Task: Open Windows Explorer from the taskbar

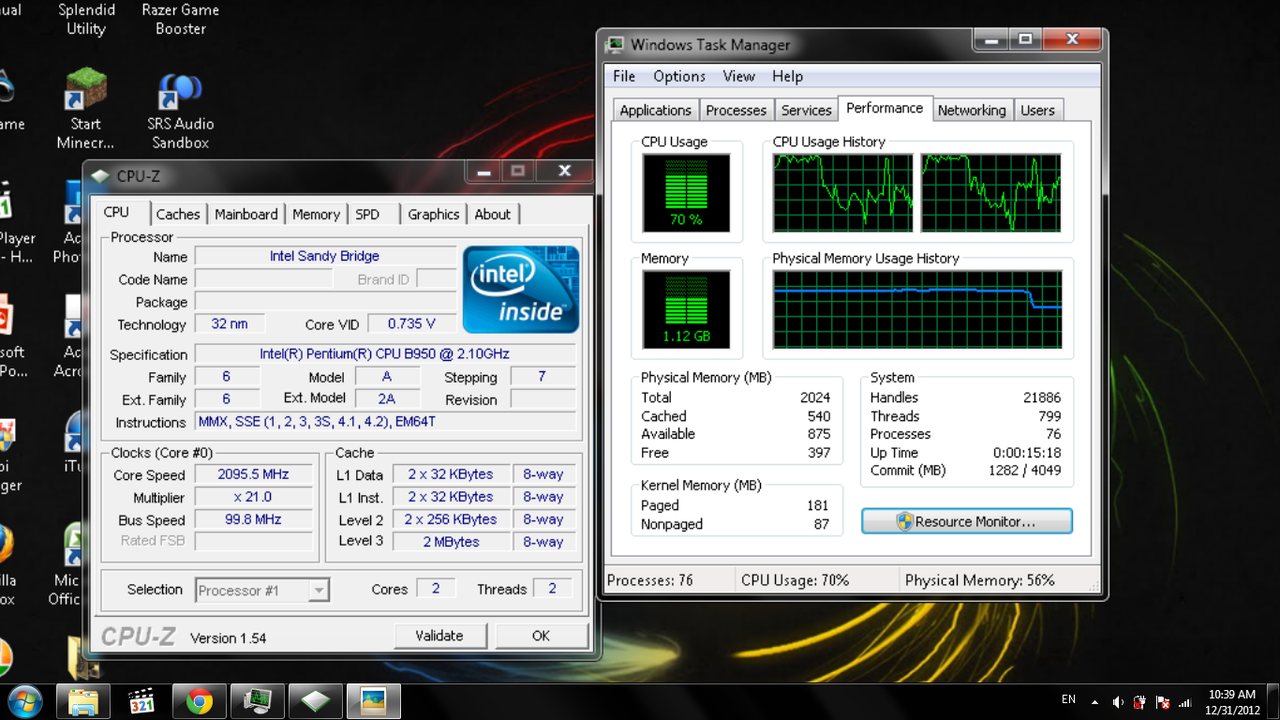Action: coord(84,701)
